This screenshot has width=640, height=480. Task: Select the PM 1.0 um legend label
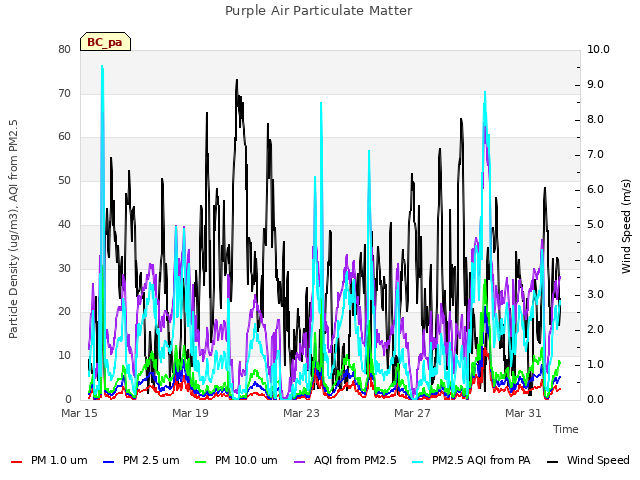pos(59,460)
